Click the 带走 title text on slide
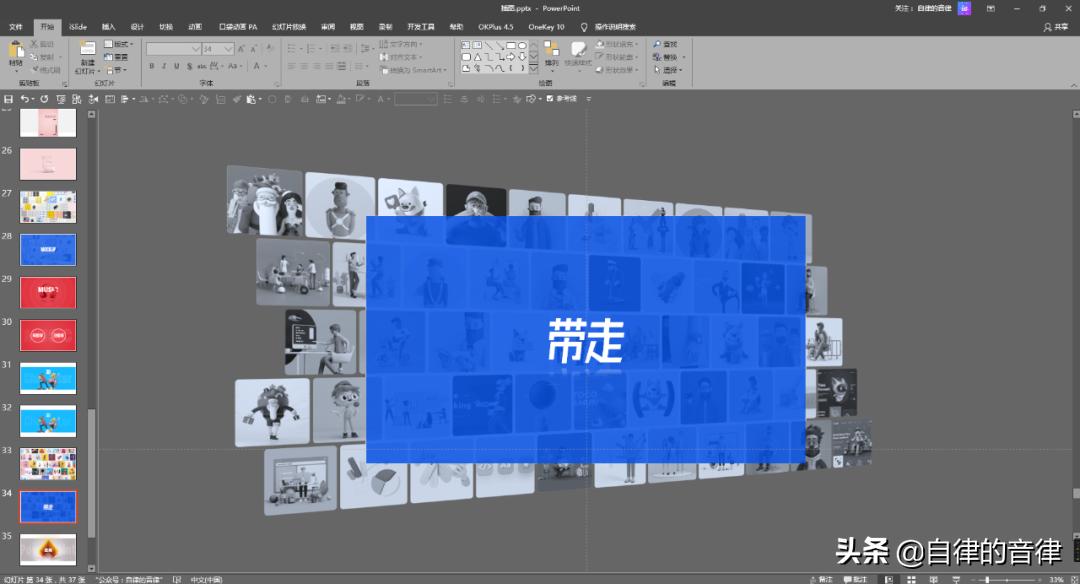The width and height of the screenshot is (1080, 584). [585, 340]
